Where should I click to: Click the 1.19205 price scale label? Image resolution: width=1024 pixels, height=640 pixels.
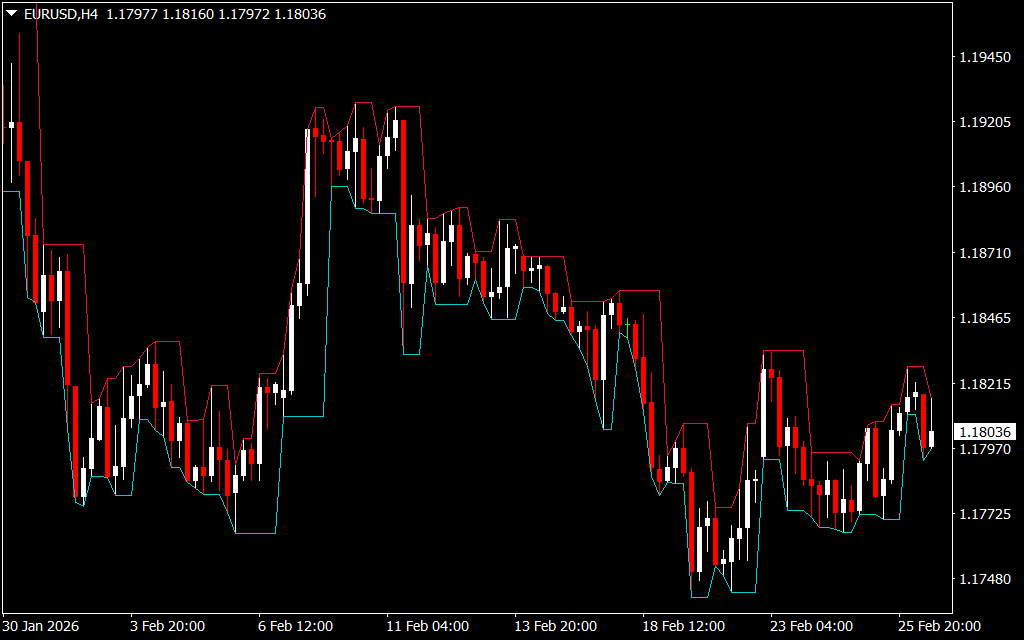(x=984, y=123)
